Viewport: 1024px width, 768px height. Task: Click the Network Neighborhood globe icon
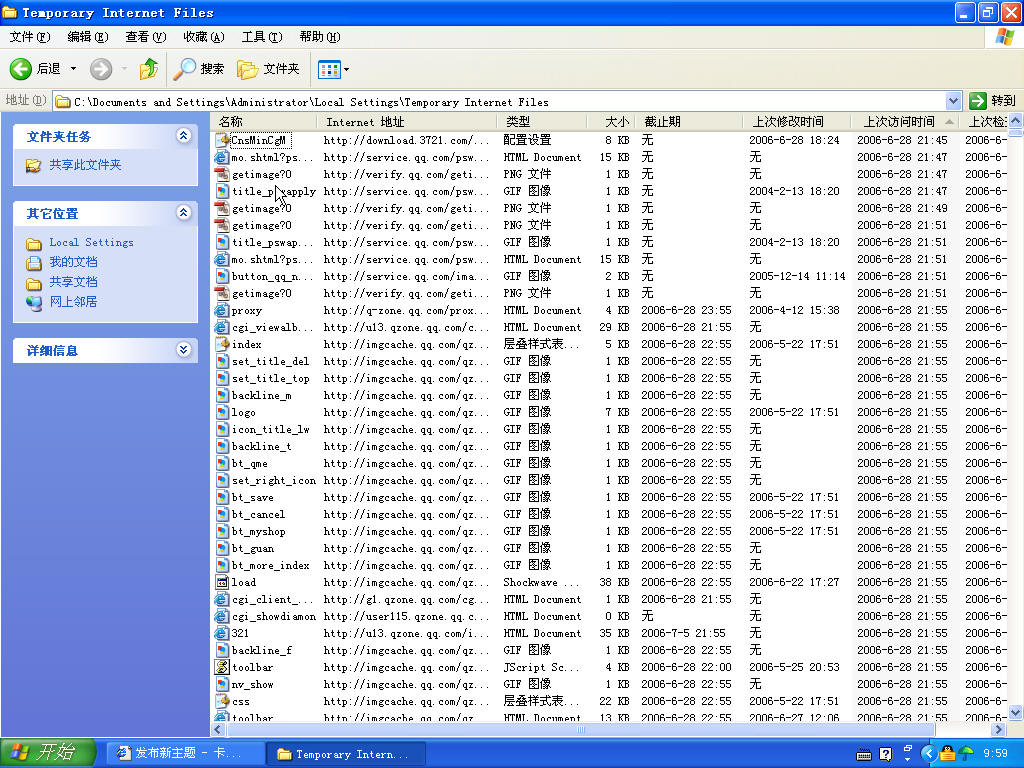(x=34, y=302)
